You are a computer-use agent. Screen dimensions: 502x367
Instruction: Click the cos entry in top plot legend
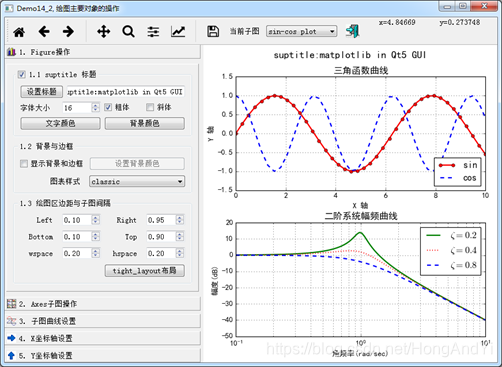coord(458,178)
